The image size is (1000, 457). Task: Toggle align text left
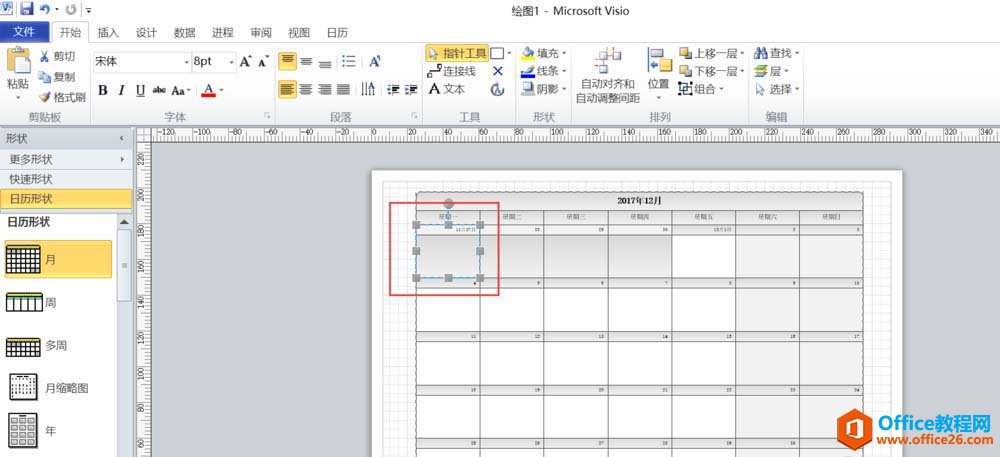coord(288,89)
